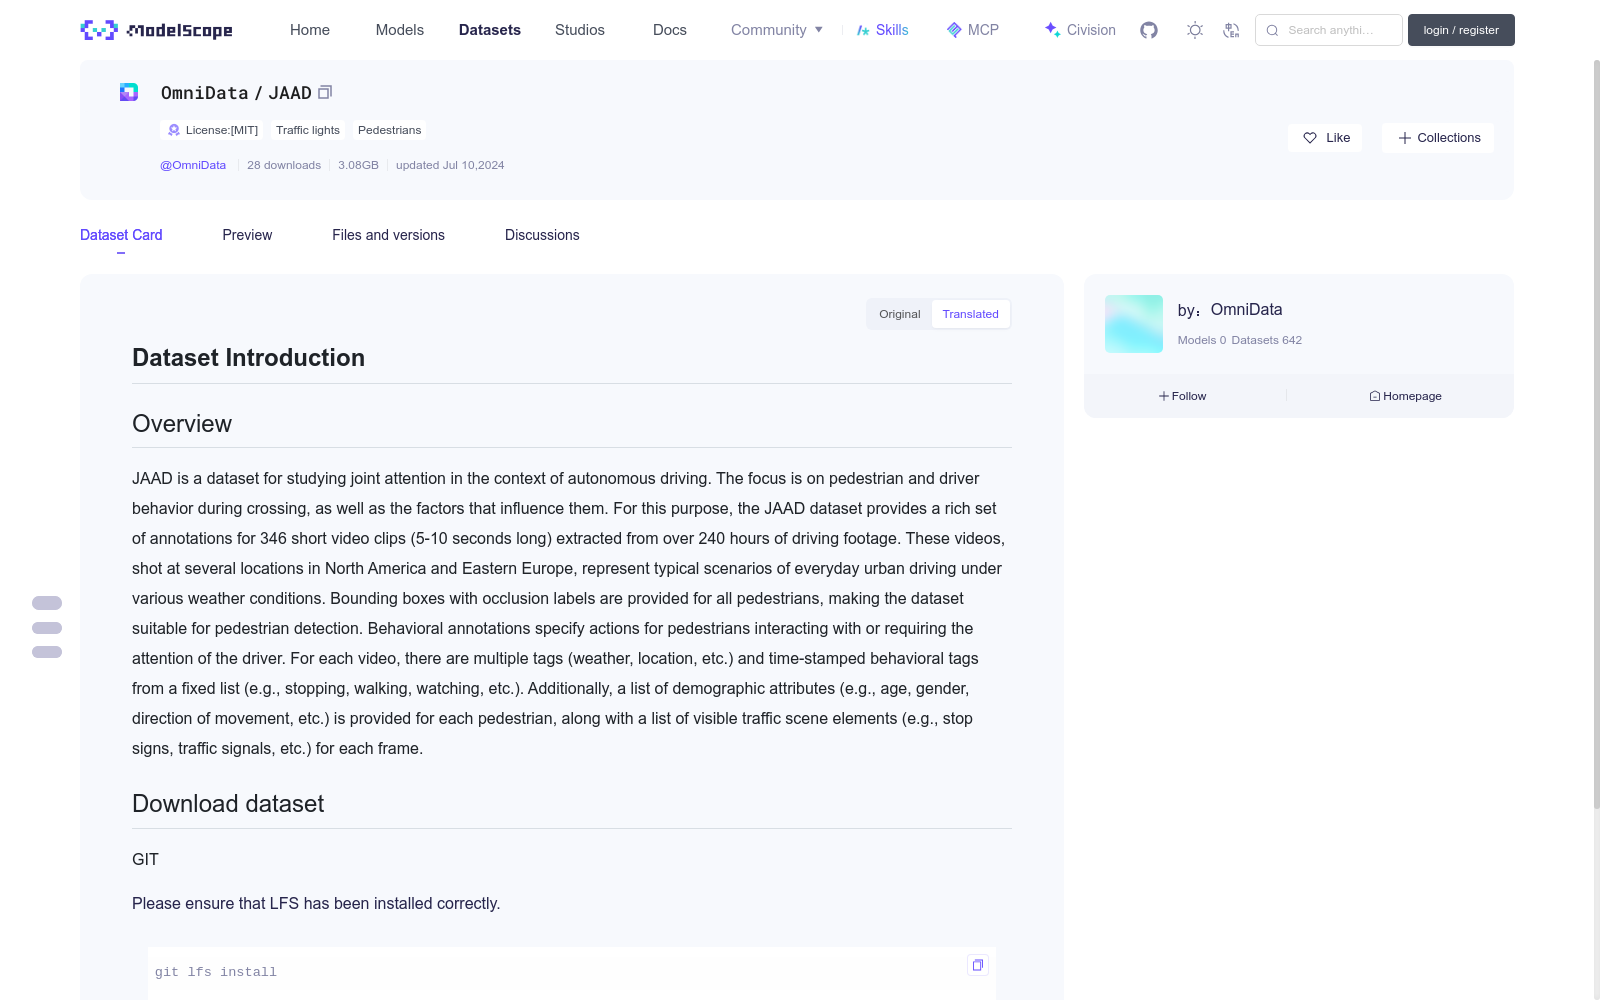Expand the Community dropdown menu
Viewport: 1600px width, 1000px height.
point(777,30)
